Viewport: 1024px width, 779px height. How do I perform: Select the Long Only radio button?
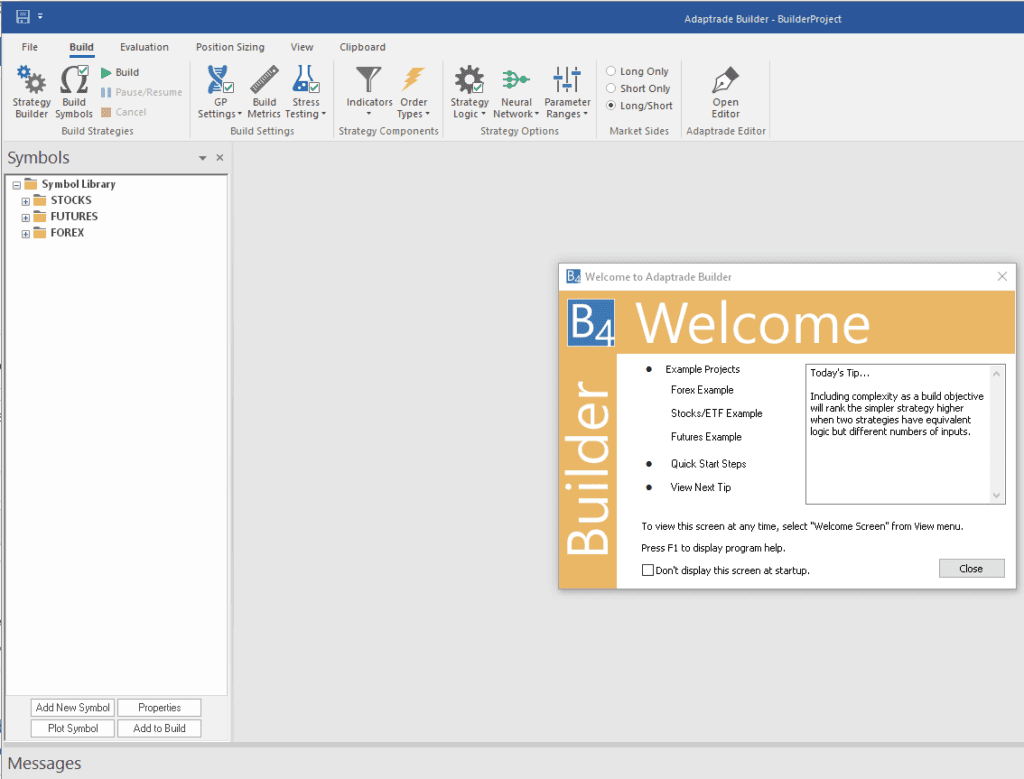point(611,72)
